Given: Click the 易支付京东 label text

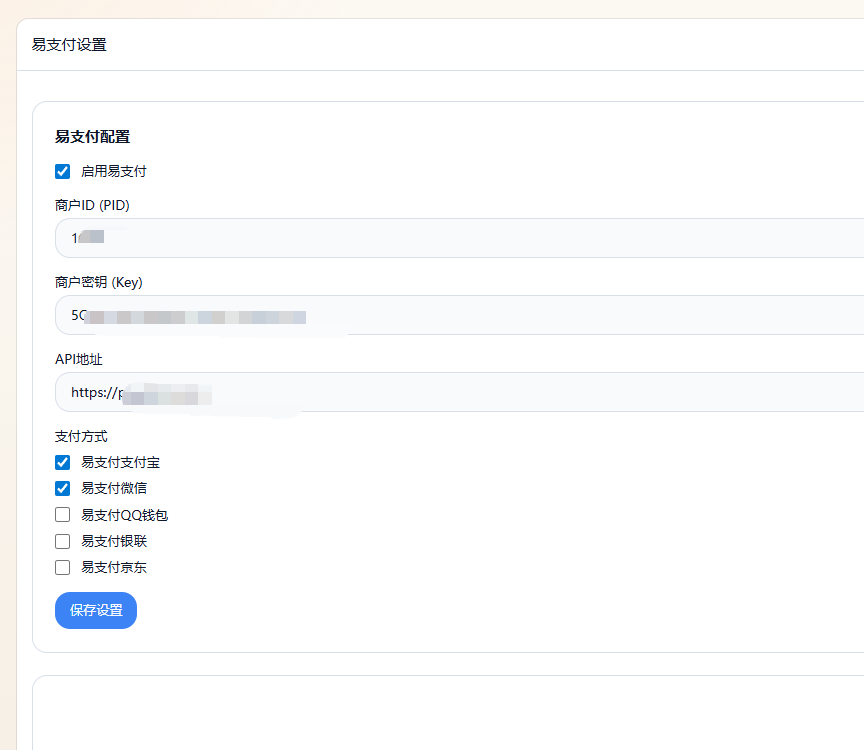Looking at the screenshot, I should [114, 567].
